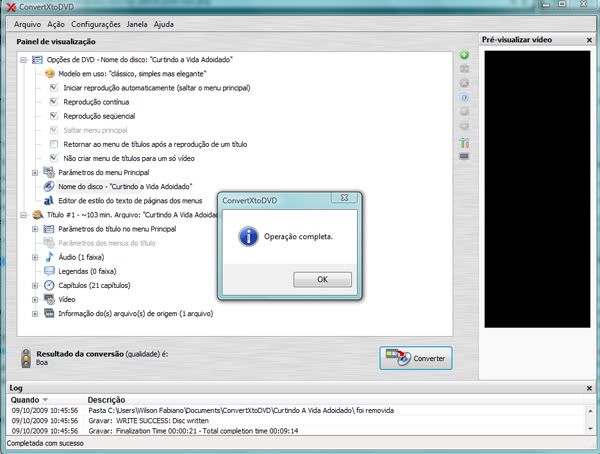Viewport: 600px width, 454px height.
Task: Click the Modelo em uso template icon
Action: tap(50, 74)
